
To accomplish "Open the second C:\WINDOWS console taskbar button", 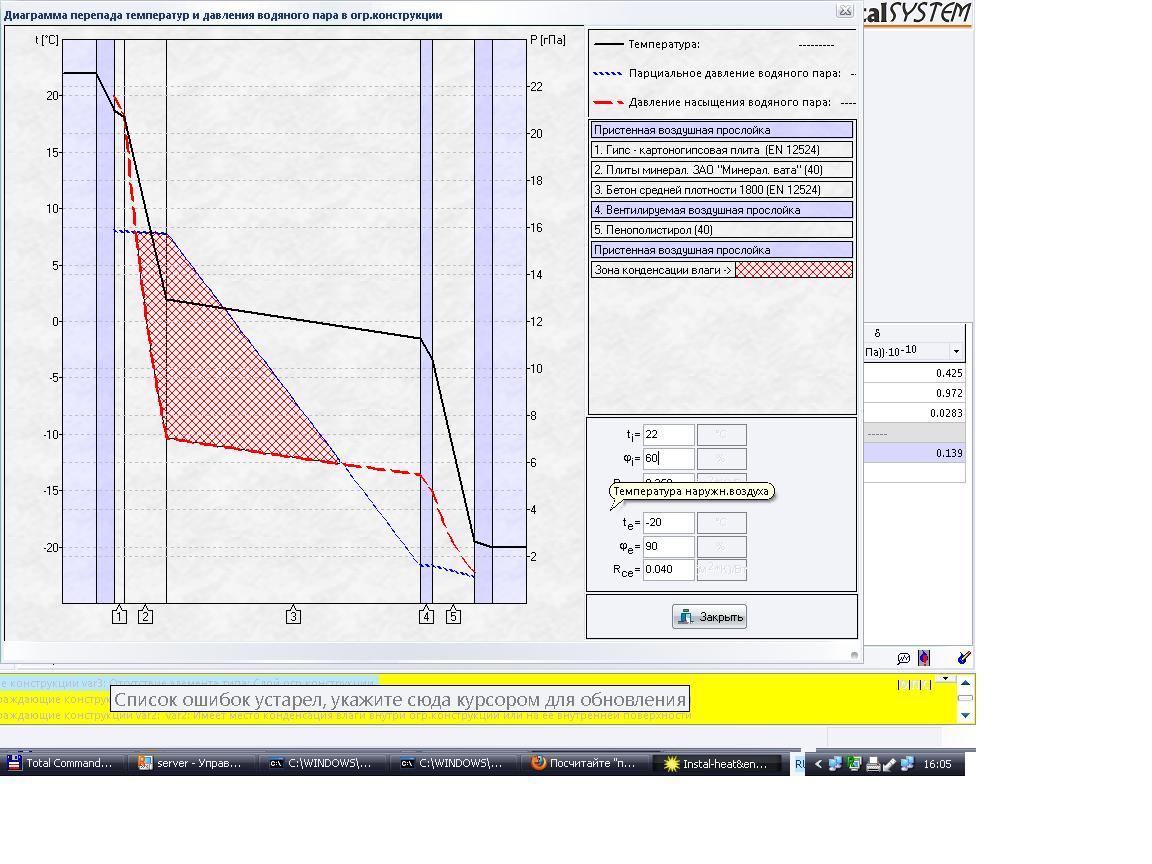I will click(454, 763).
